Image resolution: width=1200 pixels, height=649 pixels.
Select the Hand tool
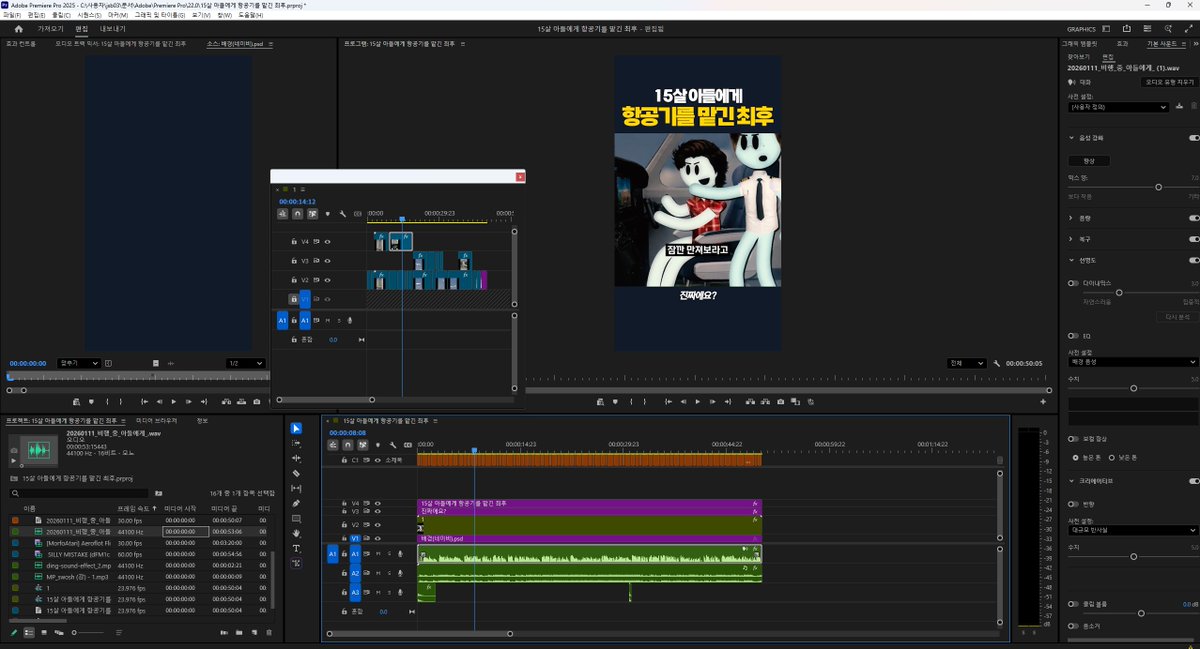[x=296, y=533]
